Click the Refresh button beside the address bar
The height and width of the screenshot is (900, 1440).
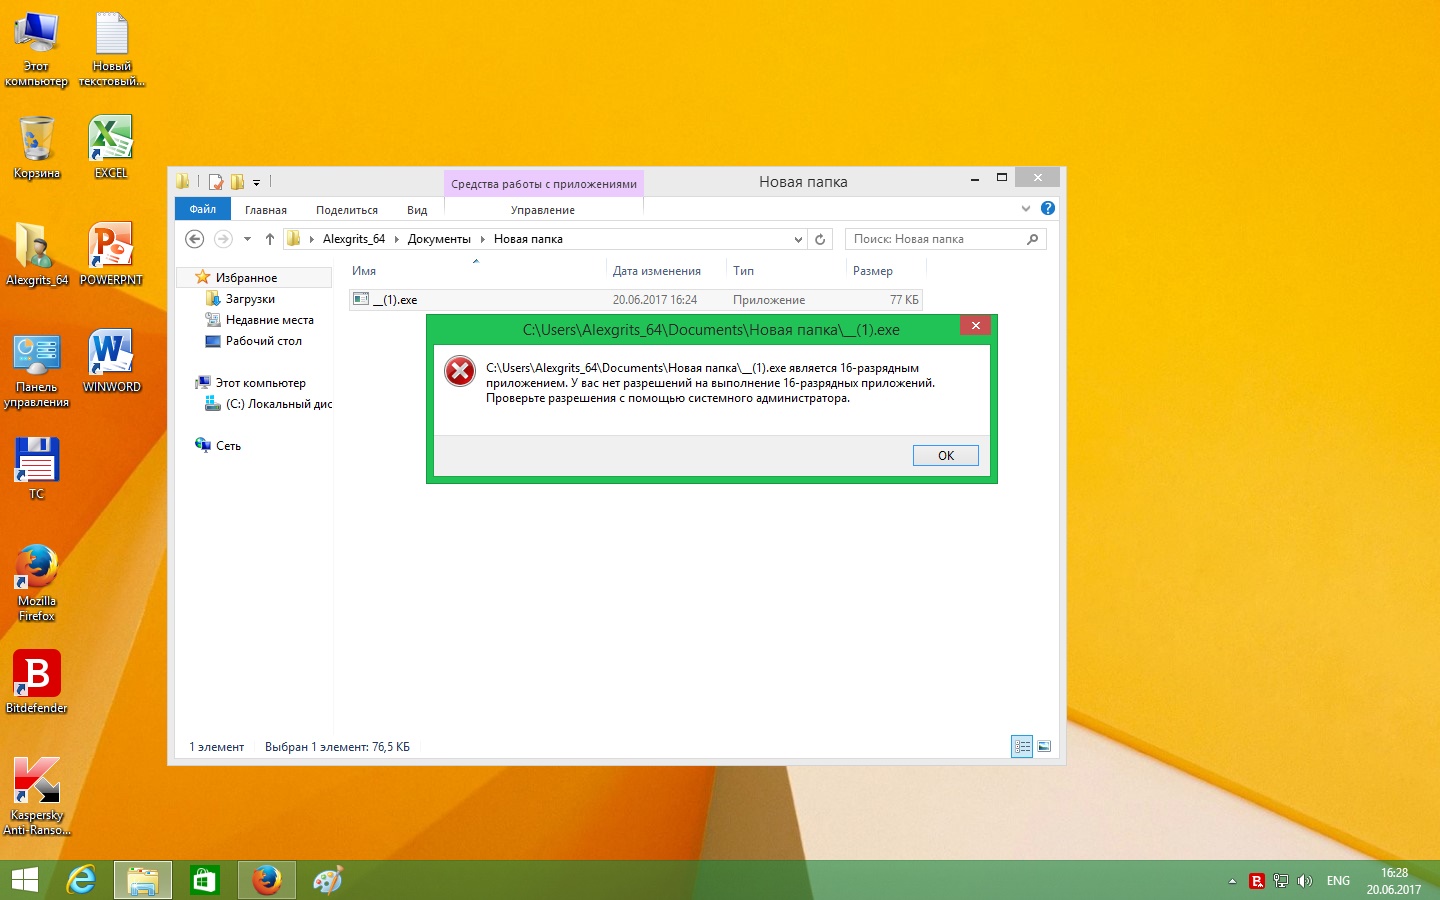820,239
